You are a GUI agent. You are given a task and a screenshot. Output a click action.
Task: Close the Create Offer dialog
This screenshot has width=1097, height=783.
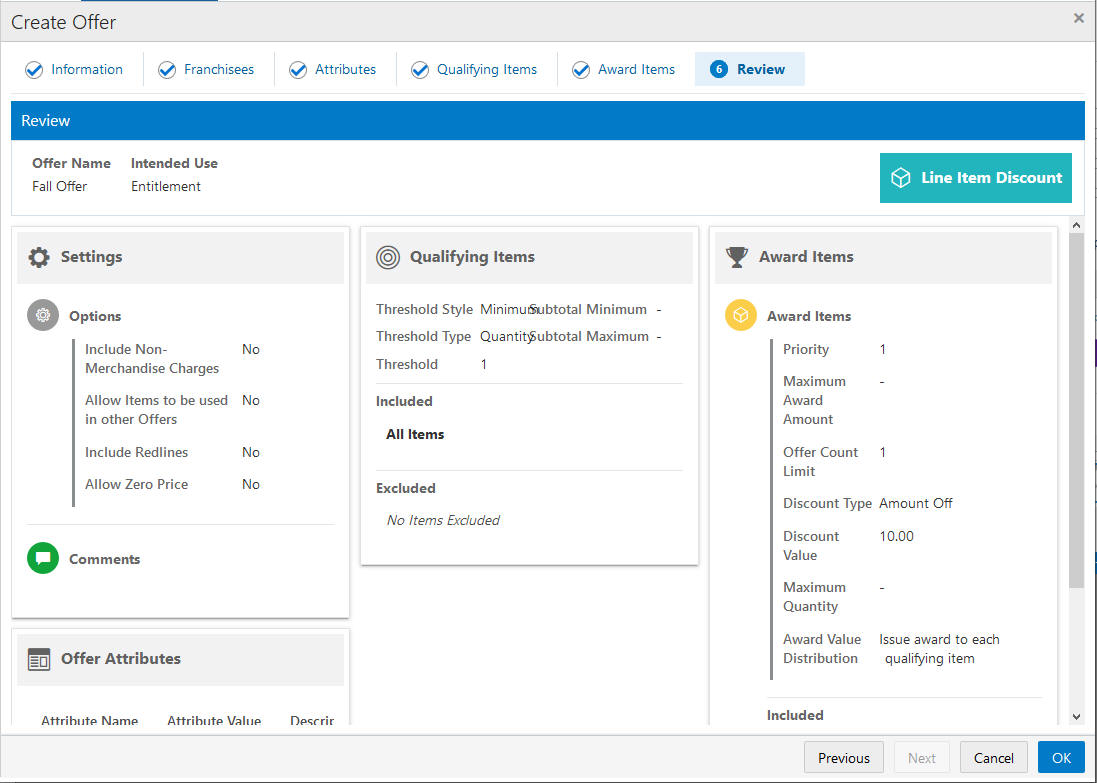point(1079,19)
